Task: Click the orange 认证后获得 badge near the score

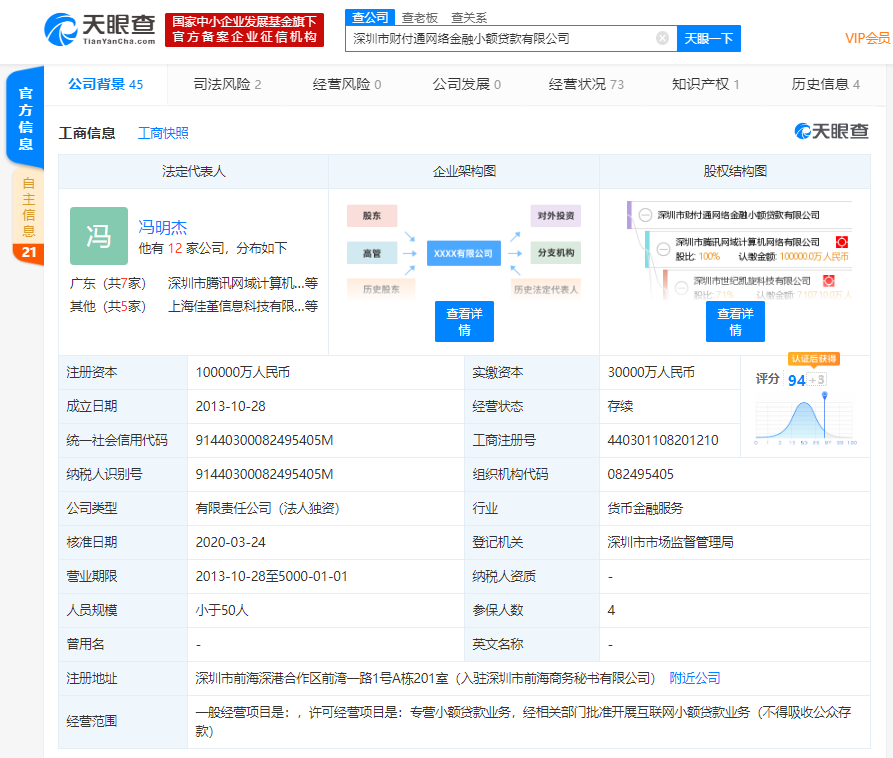Action: point(814,359)
